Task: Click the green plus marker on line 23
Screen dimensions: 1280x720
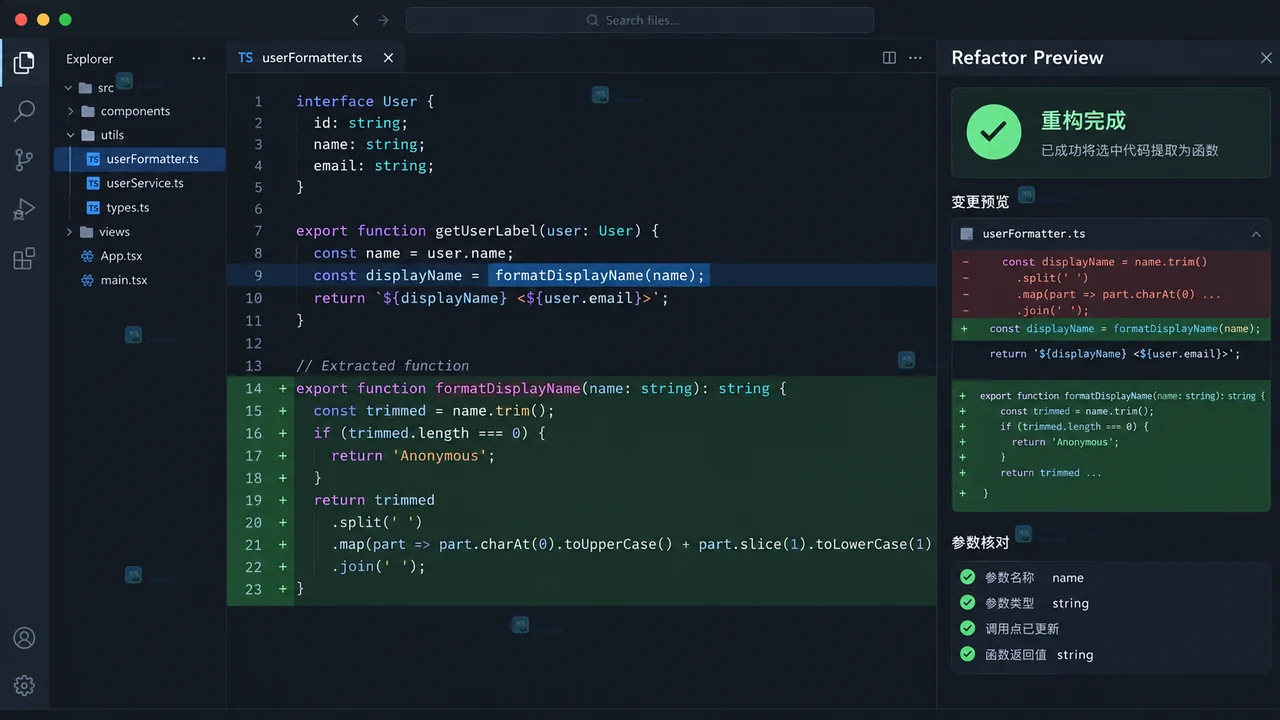Action: point(283,589)
